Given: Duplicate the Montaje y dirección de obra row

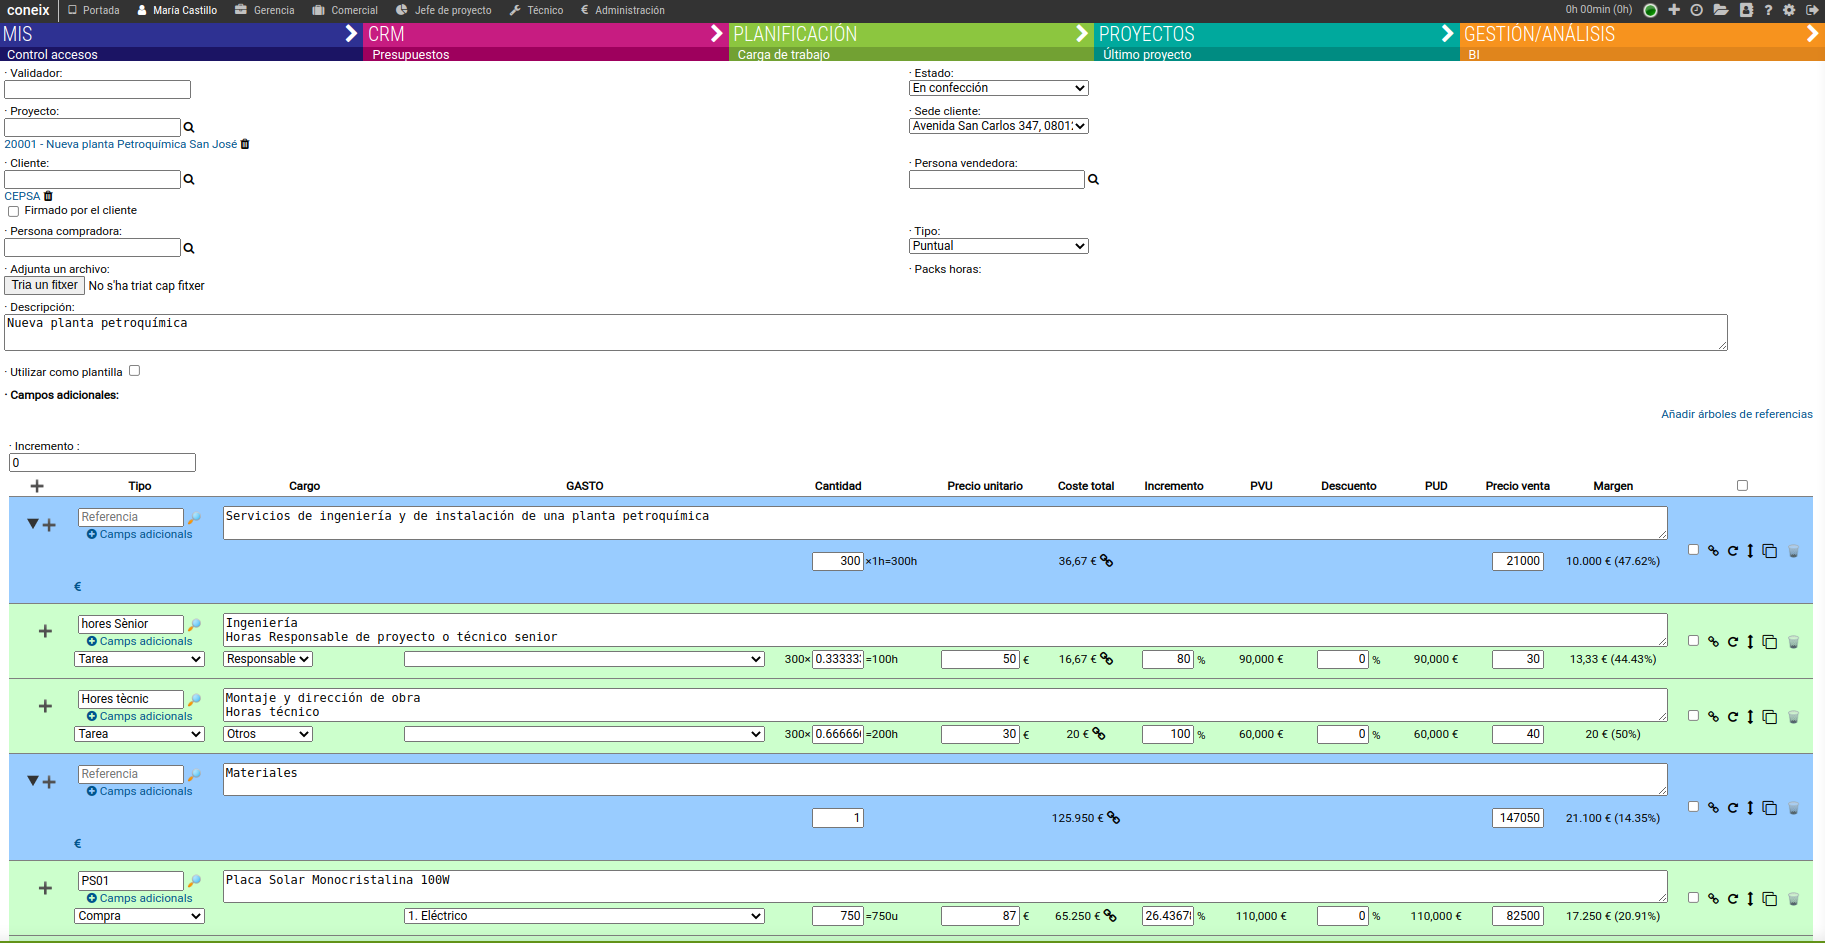Looking at the screenshot, I should 1770,717.
